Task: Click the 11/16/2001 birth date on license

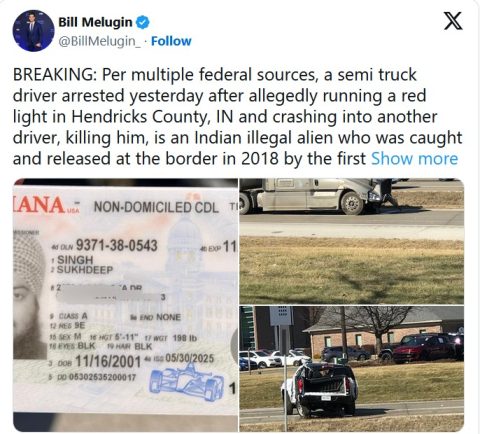Action: point(108,361)
